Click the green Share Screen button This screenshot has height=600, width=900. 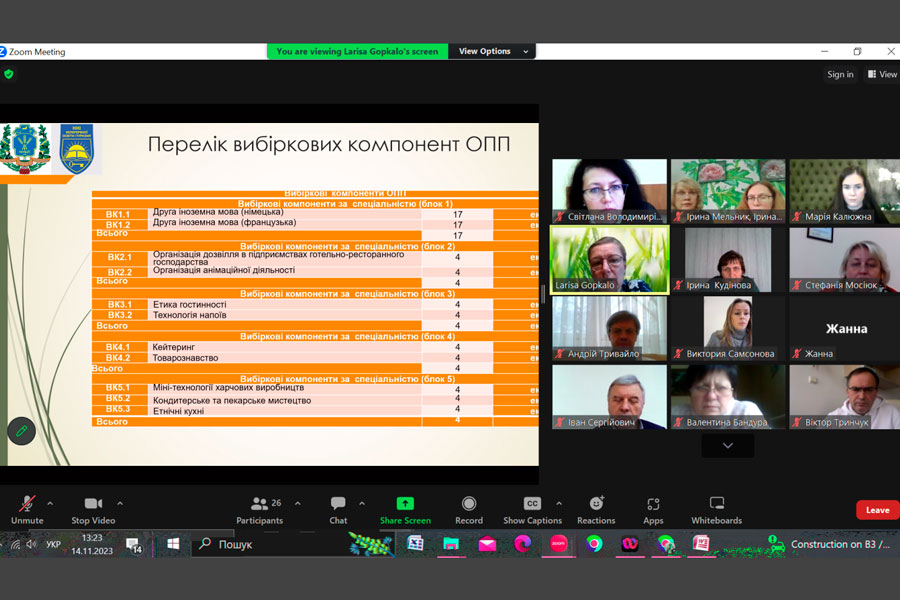click(405, 510)
